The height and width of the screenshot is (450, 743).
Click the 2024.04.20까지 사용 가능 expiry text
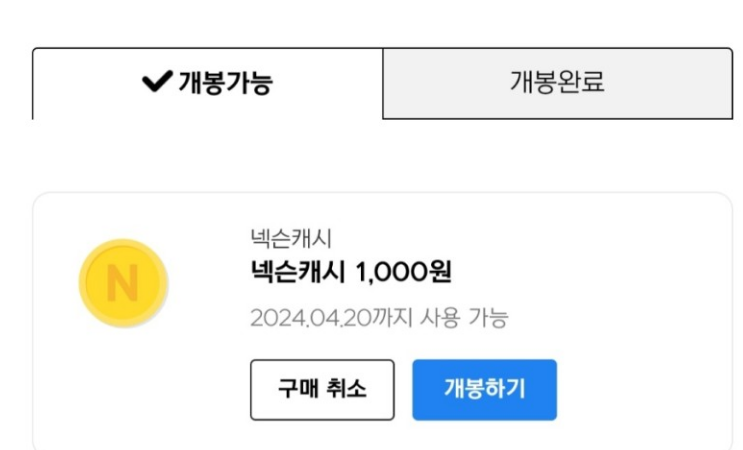click(x=379, y=319)
